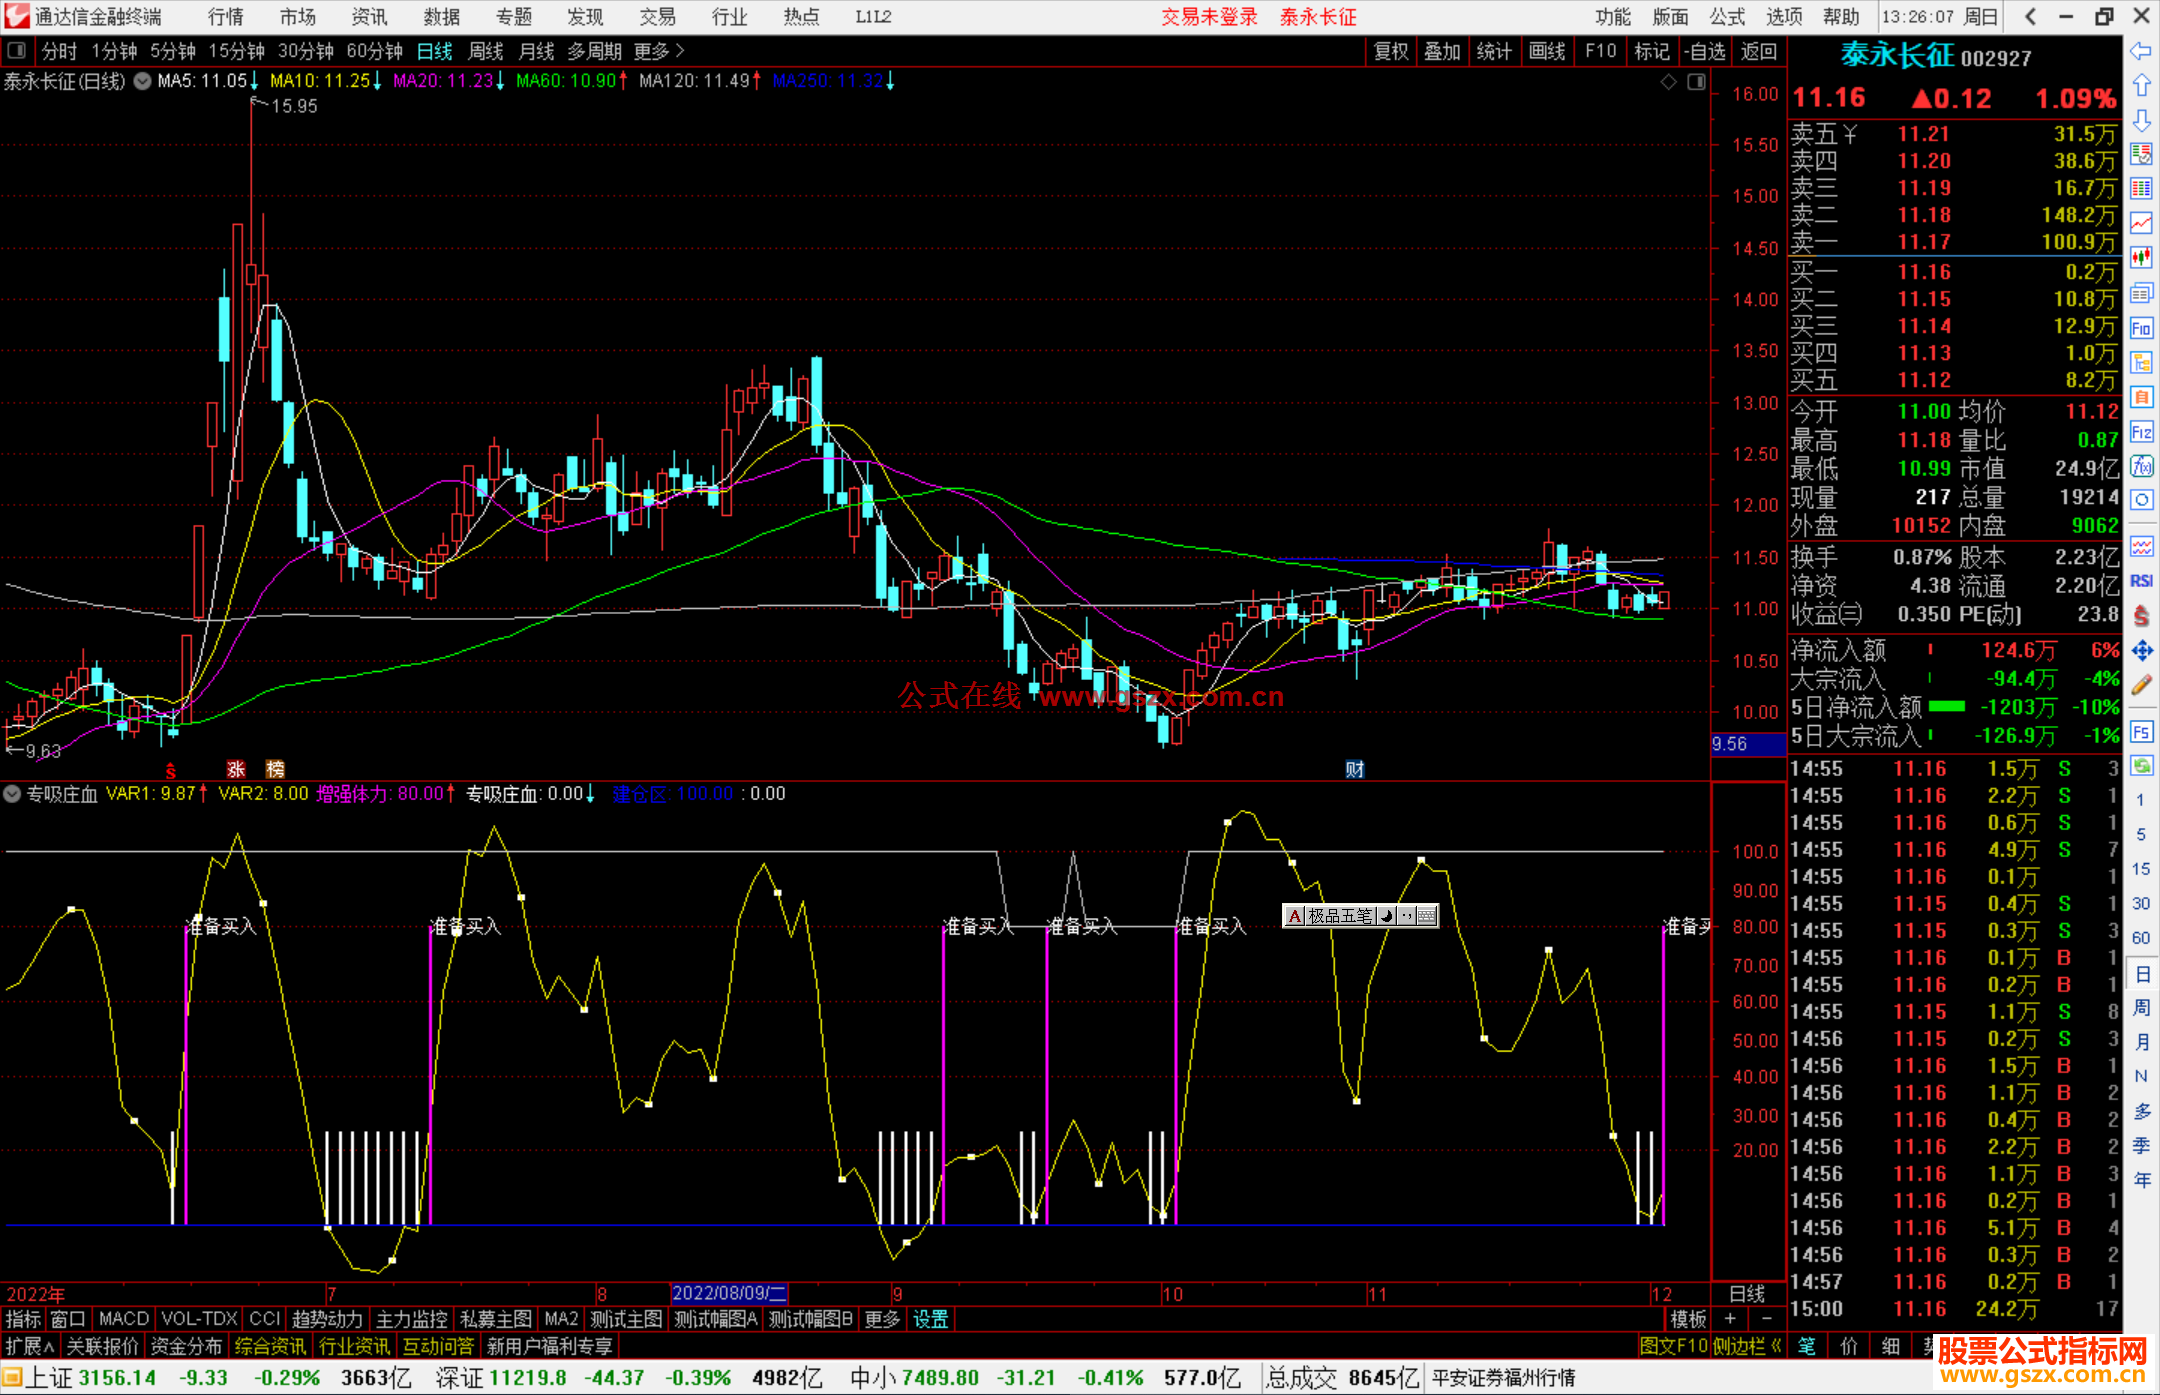Select the pencil drawing tool icon
Viewport: 2160px width, 1395px height.
coord(2141,686)
